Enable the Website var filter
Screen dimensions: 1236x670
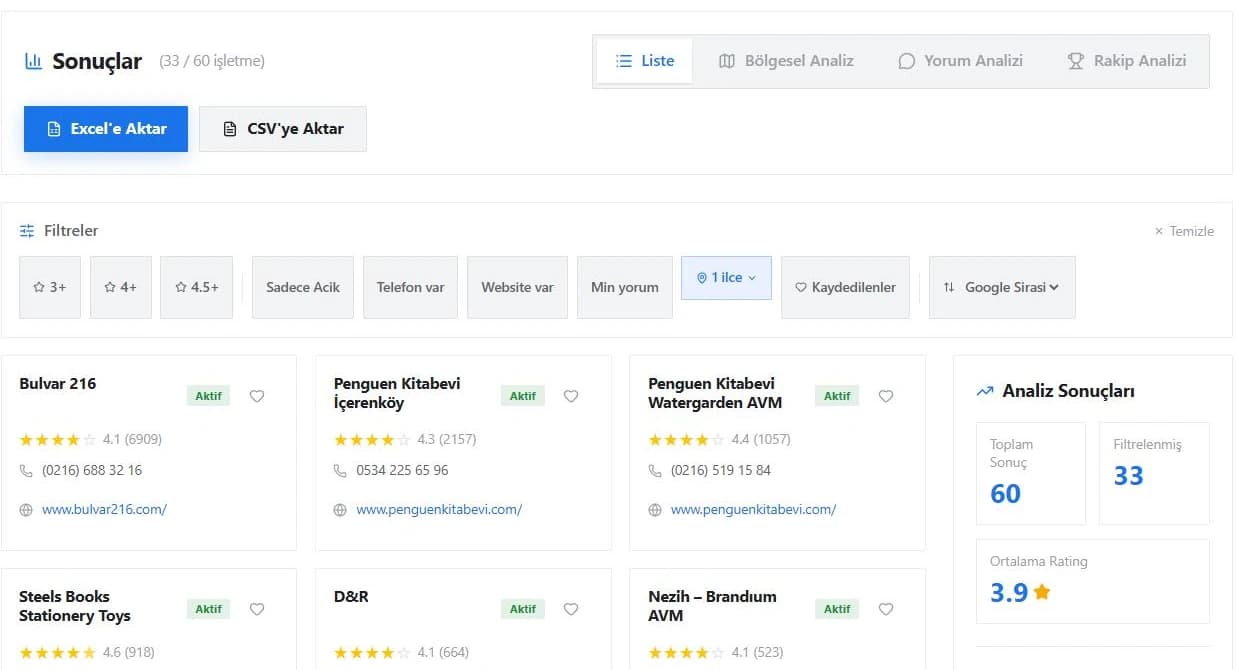[517, 287]
